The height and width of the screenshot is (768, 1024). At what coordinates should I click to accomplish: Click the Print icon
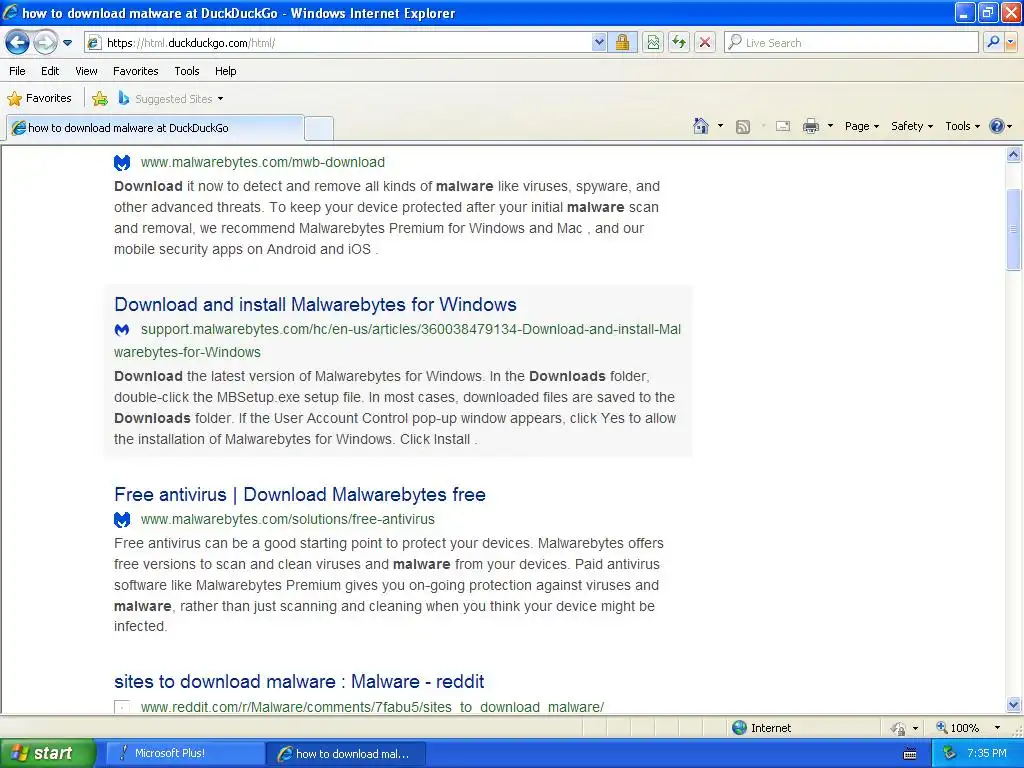(x=810, y=127)
